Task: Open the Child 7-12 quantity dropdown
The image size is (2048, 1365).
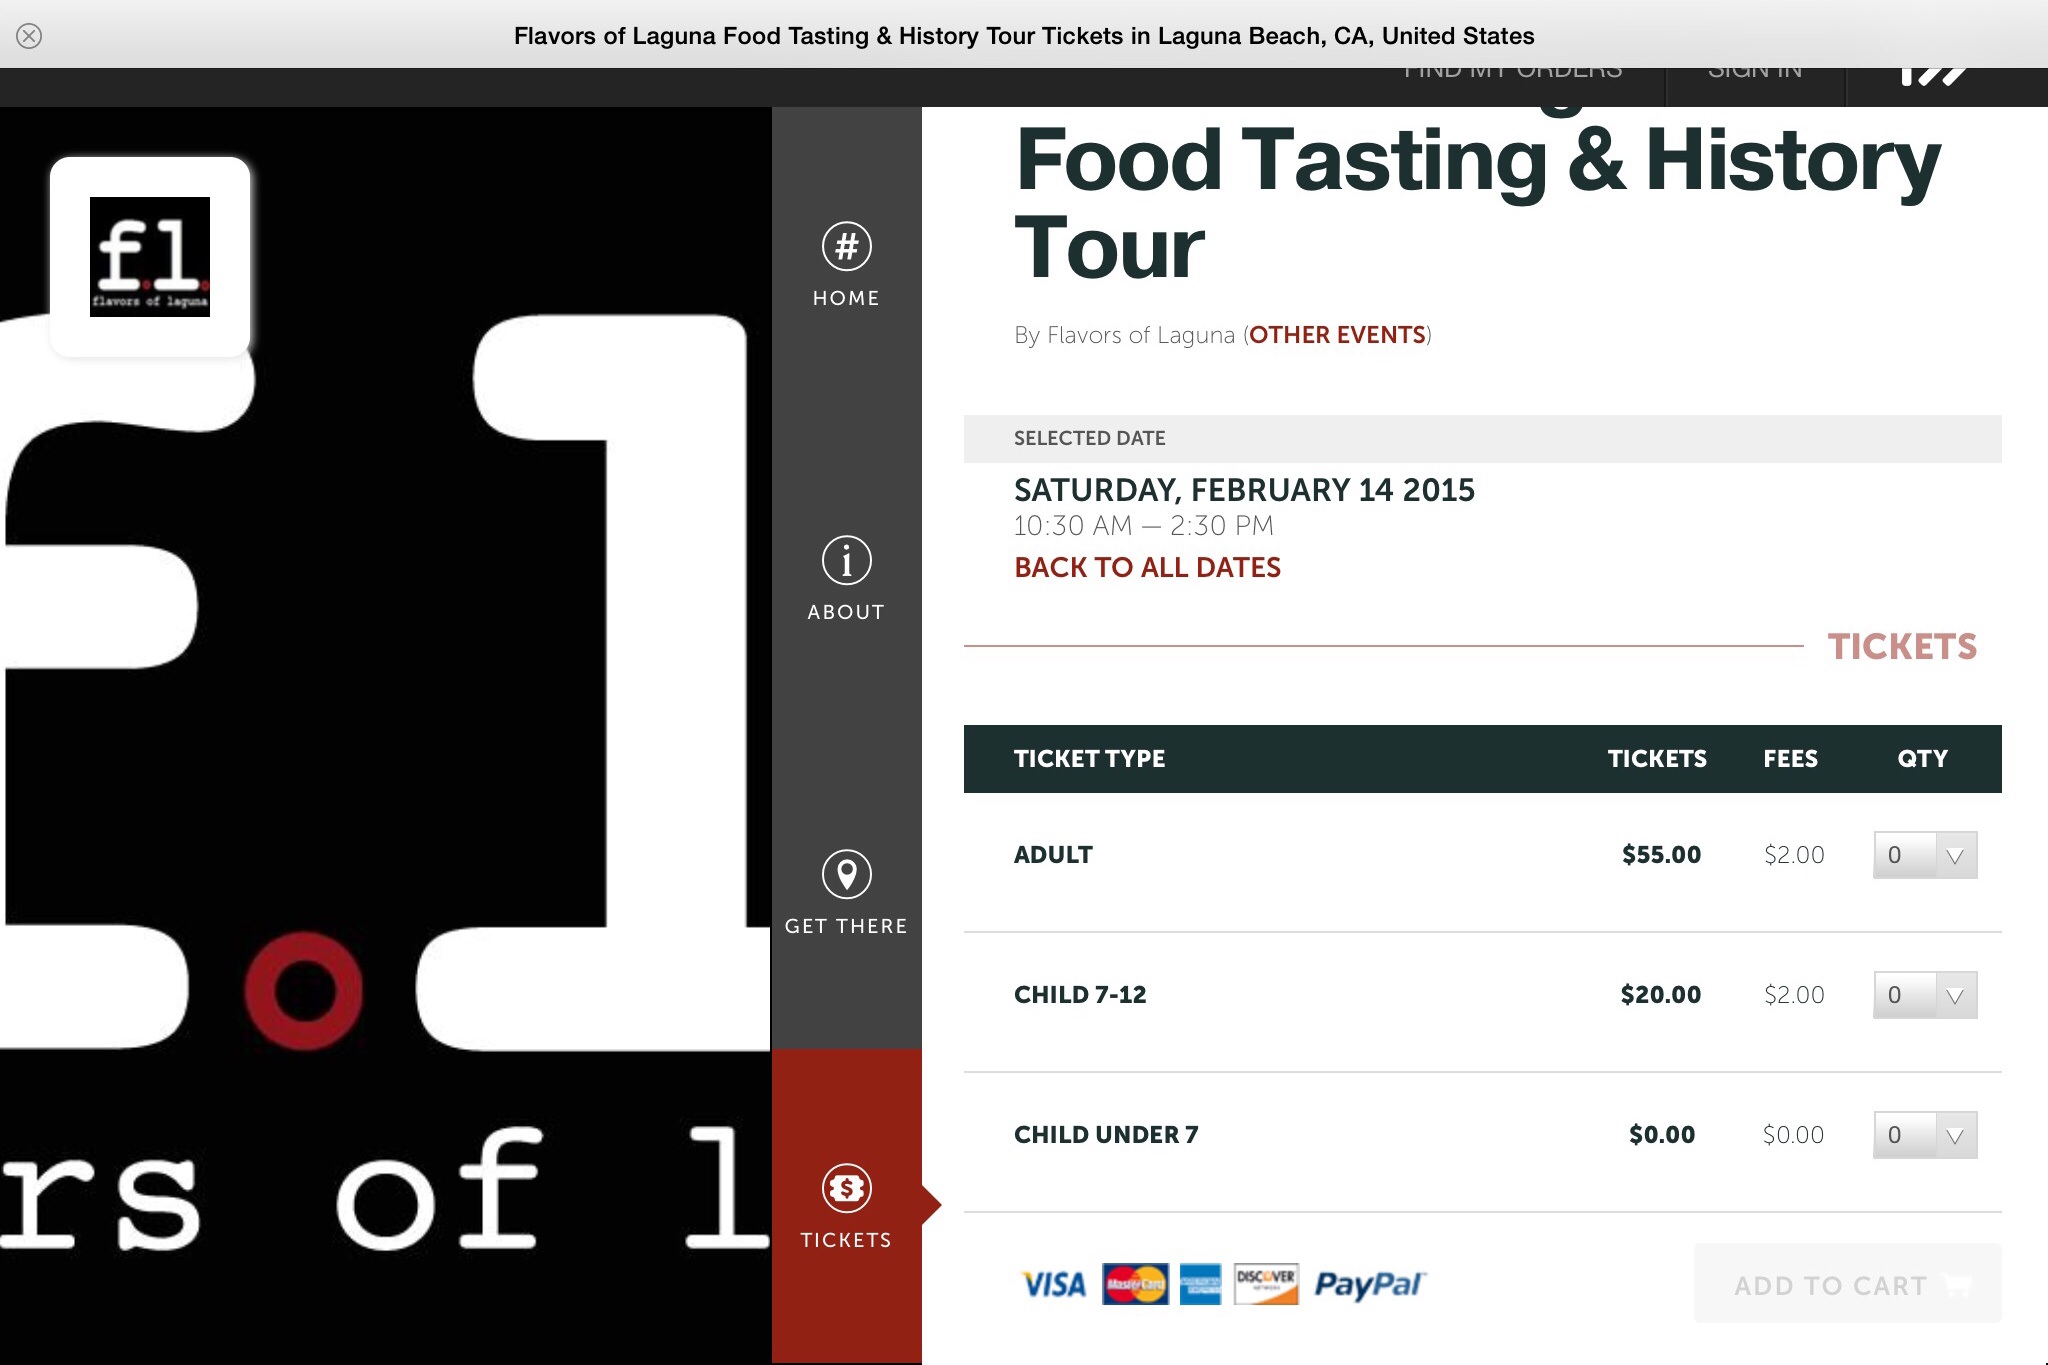Action: coord(1925,995)
